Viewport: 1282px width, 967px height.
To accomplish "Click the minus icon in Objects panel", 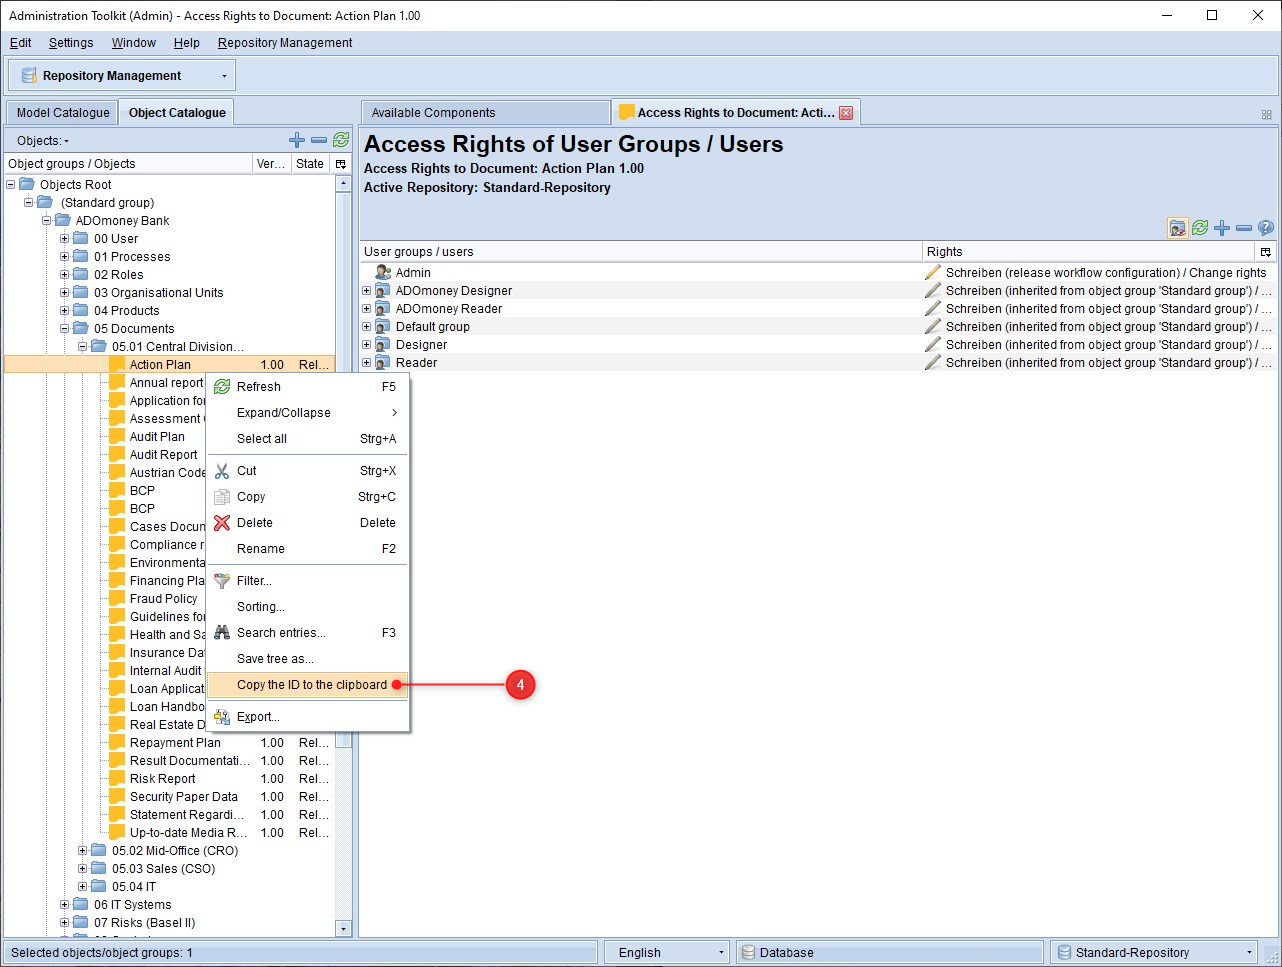I will coord(319,140).
